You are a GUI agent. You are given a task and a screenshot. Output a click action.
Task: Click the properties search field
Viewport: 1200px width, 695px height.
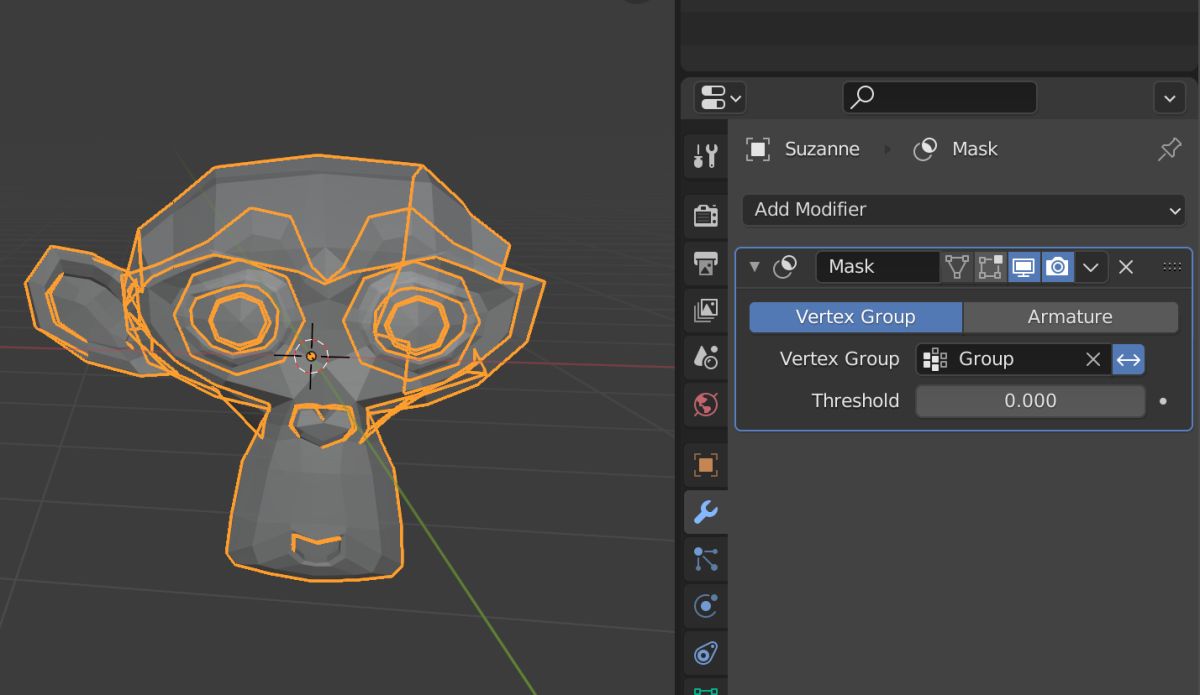(940, 97)
